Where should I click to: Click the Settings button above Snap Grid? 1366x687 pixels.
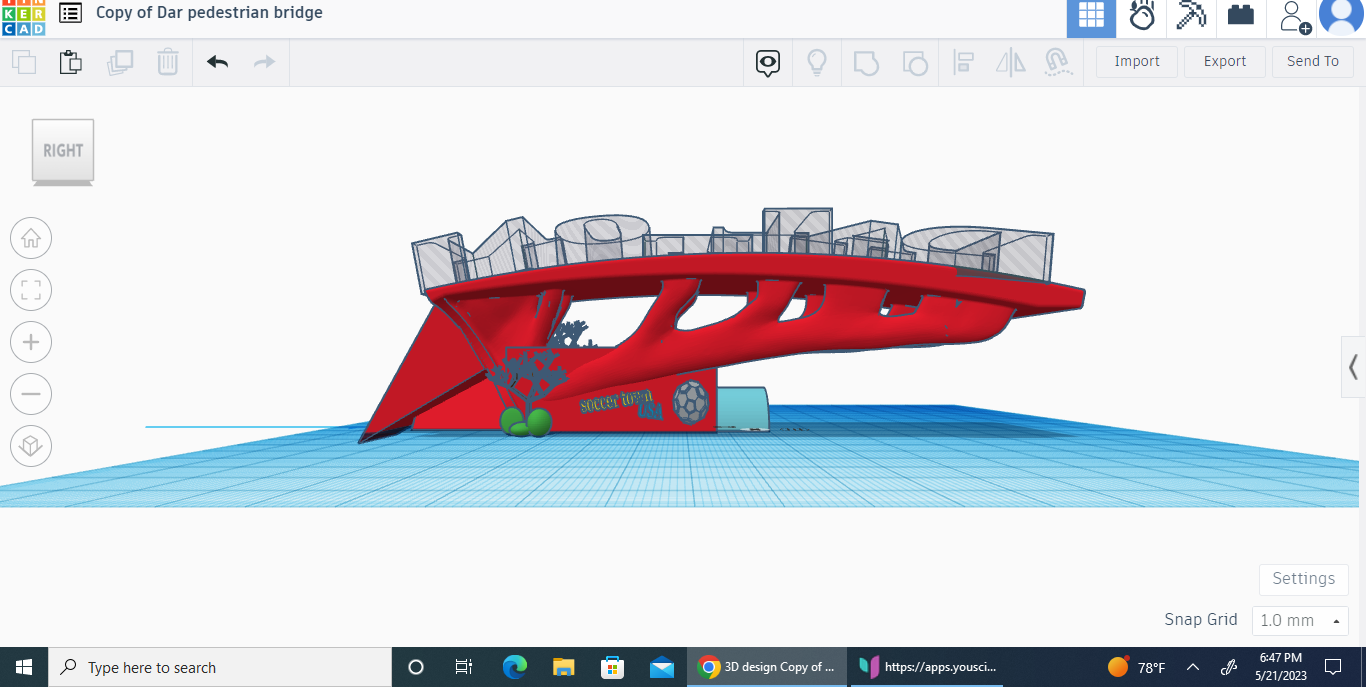pyautogui.click(x=1303, y=579)
